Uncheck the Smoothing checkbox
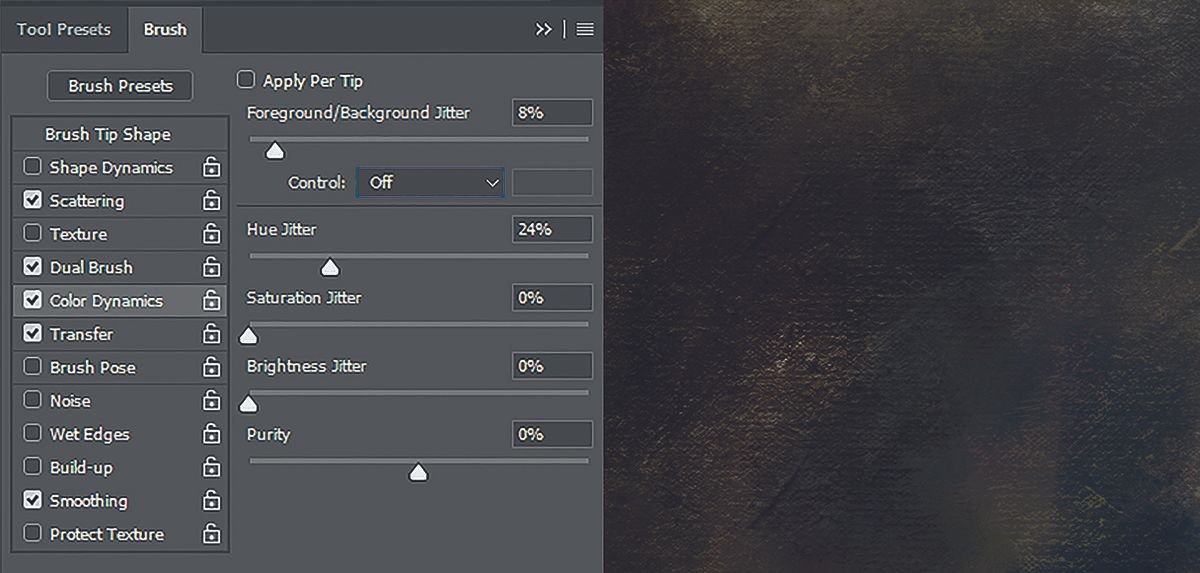Image resolution: width=1200 pixels, height=573 pixels. (x=33, y=501)
